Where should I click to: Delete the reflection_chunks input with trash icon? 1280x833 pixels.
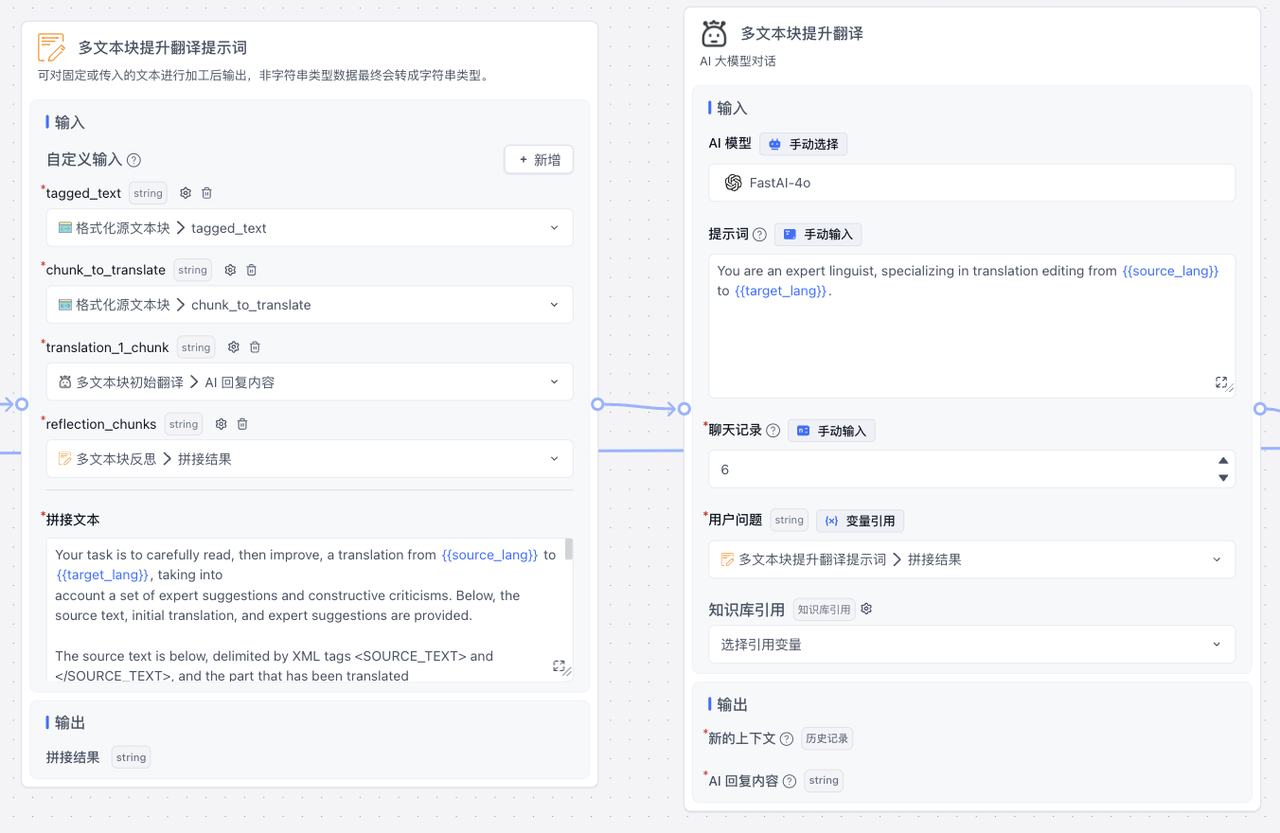click(243, 424)
